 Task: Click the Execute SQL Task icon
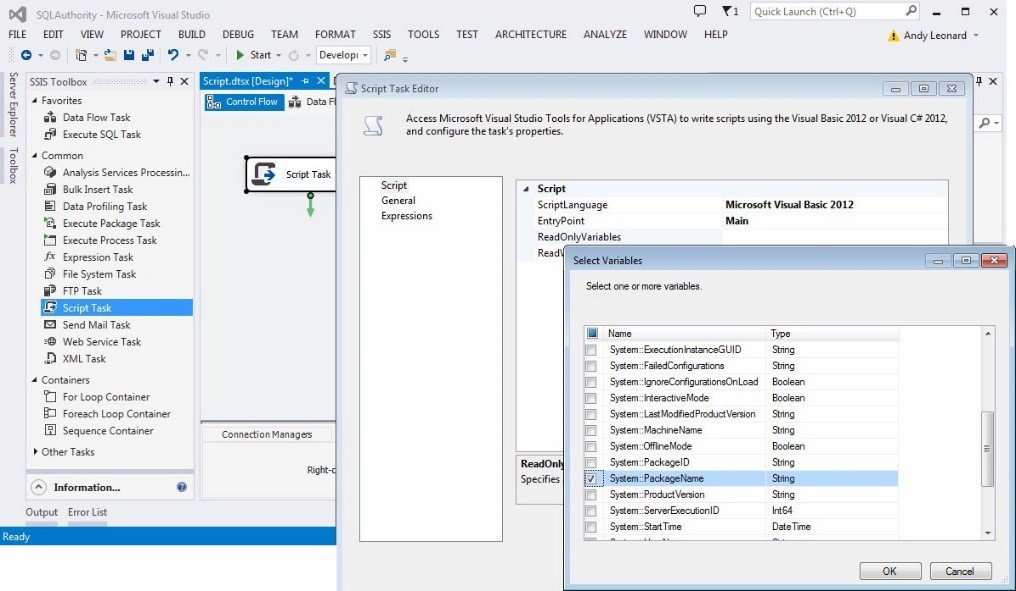50,134
